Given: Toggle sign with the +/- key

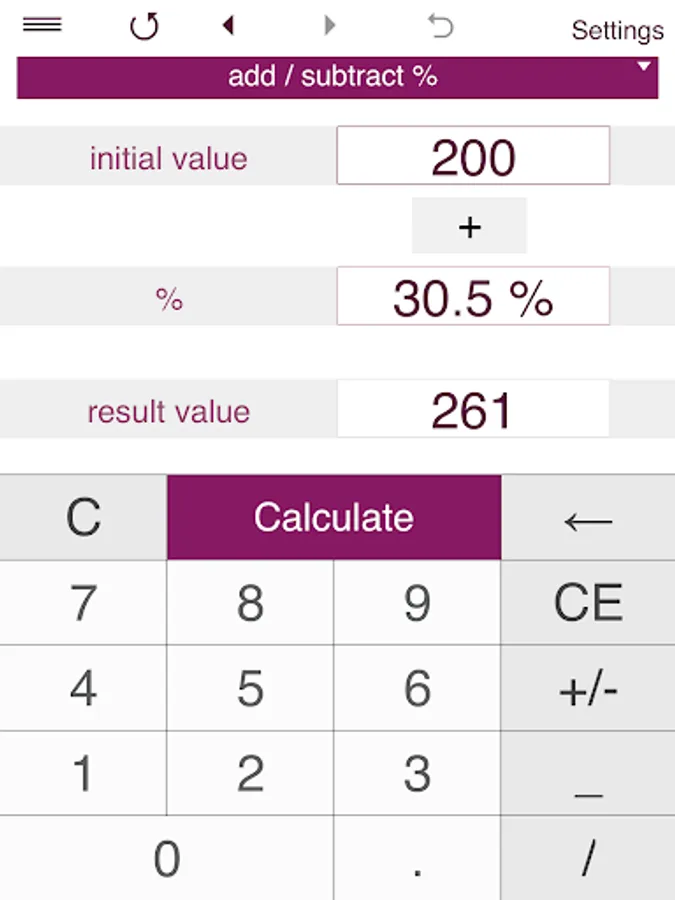Looking at the screenshot, I should coord(588,688).
